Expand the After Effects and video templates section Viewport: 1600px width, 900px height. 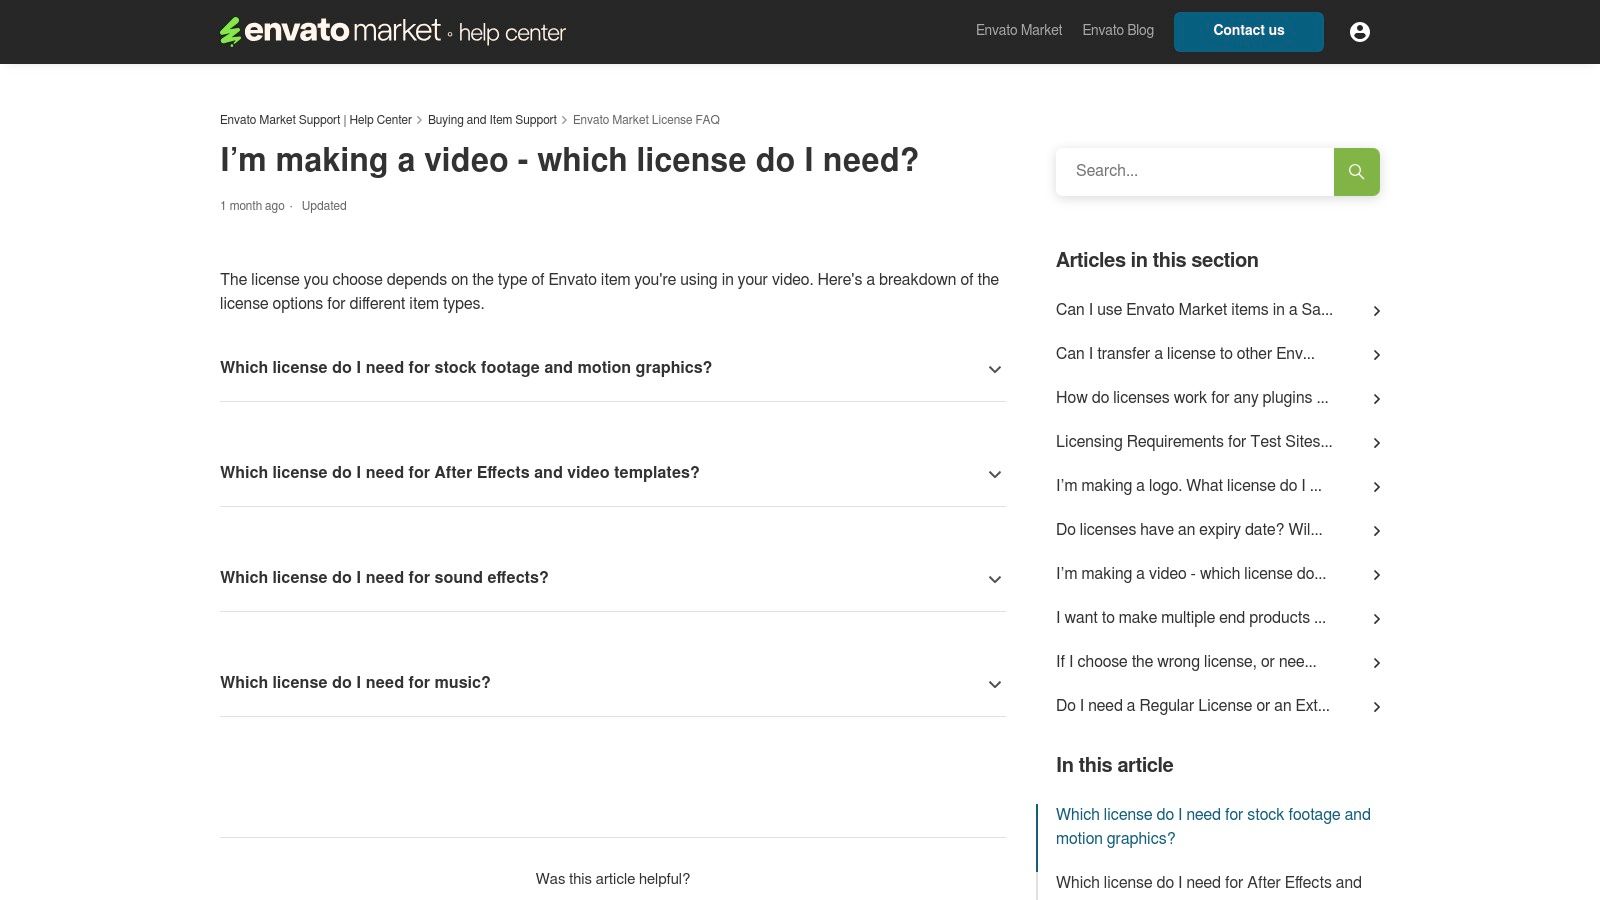click(x=995, y=474)
